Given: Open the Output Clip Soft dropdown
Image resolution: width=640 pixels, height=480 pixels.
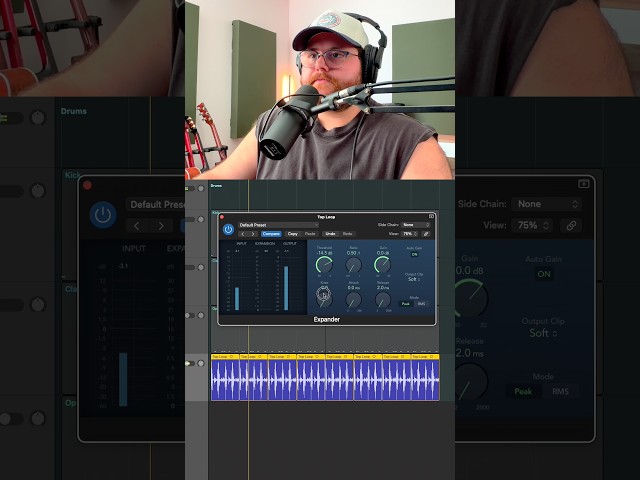Looking at the screenshot, I should pyautogui.click(x=414, y=279).
